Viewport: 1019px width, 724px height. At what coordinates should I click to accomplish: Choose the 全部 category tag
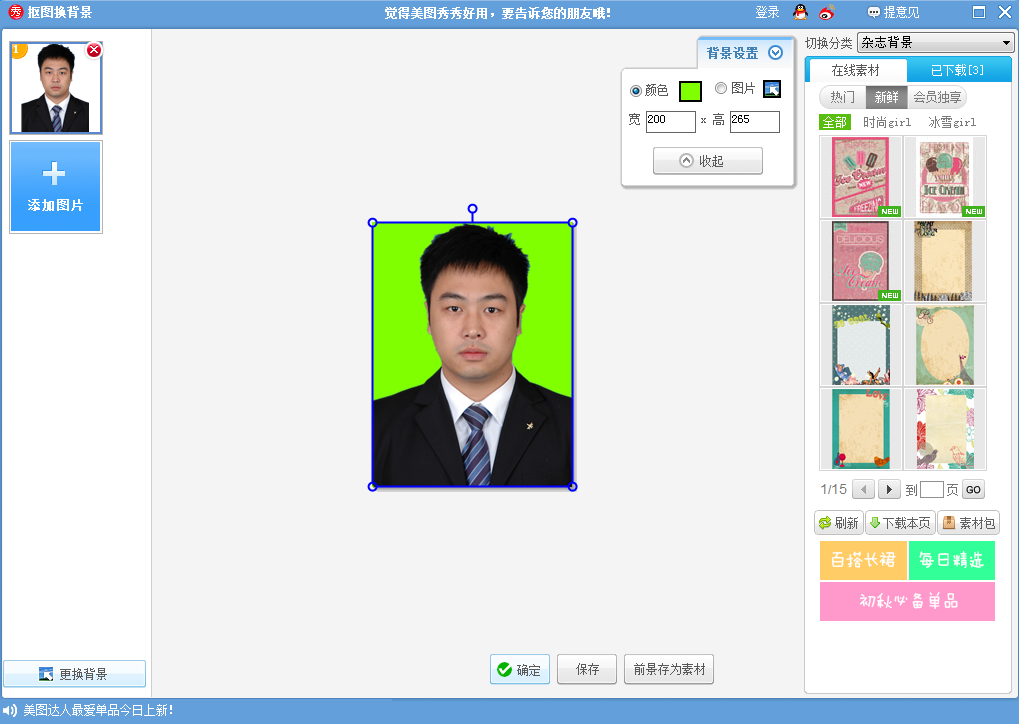tap(835, 122)
